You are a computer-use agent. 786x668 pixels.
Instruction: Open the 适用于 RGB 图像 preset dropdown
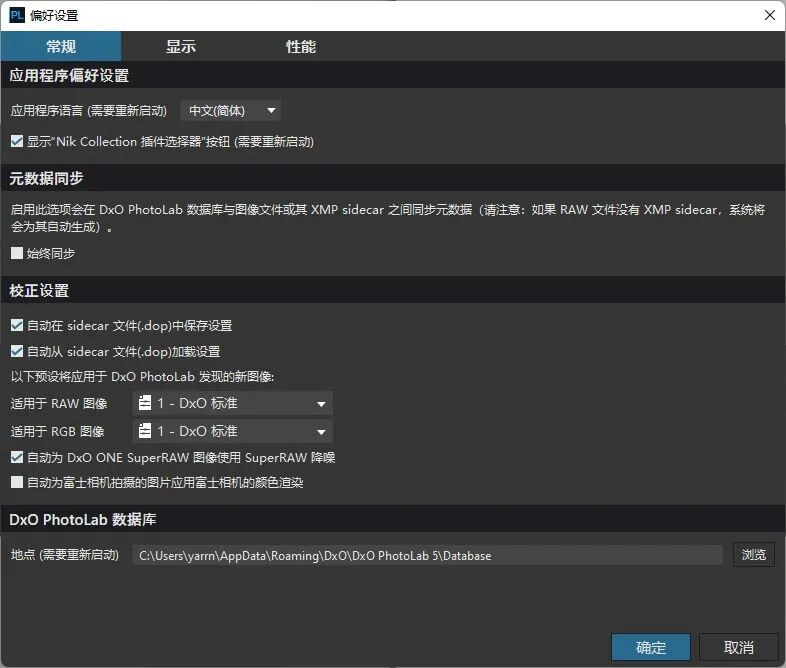[x=233, y=431]
